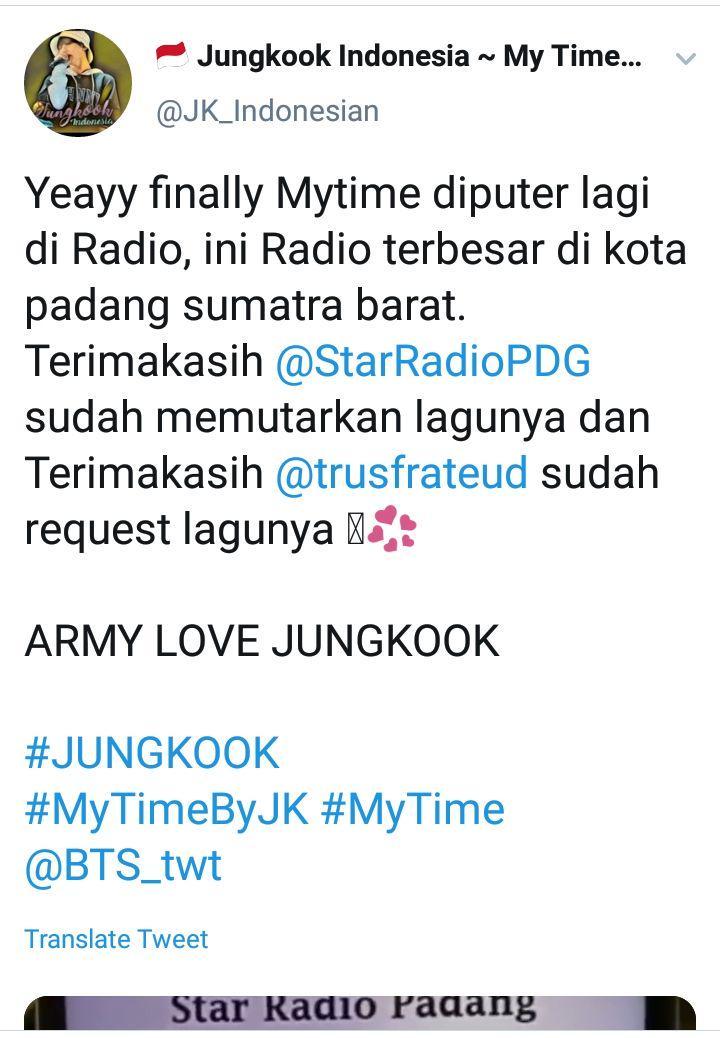Screen dimensions: 720x1038
Task: Click the Indonesian flag emoji in name
Action: 172,56
